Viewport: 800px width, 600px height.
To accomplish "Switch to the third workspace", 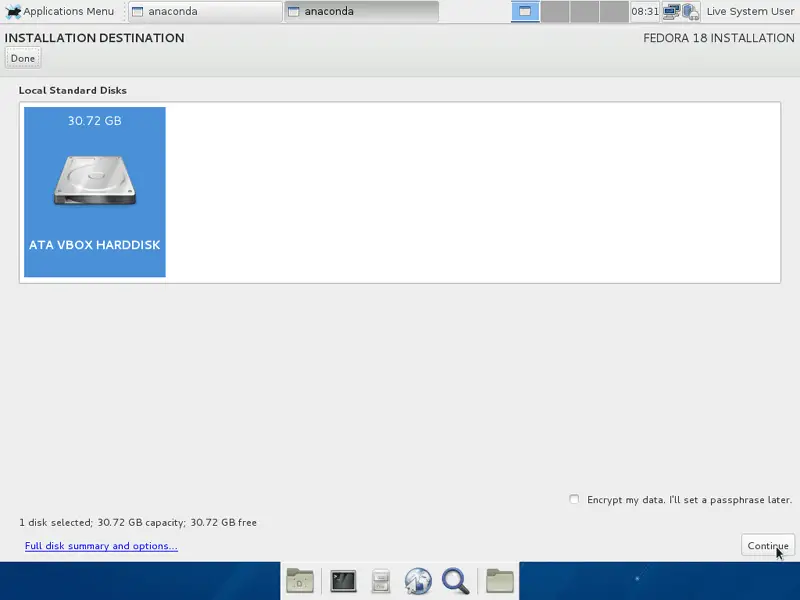I will pyautogui.click(x=584, y=11).
